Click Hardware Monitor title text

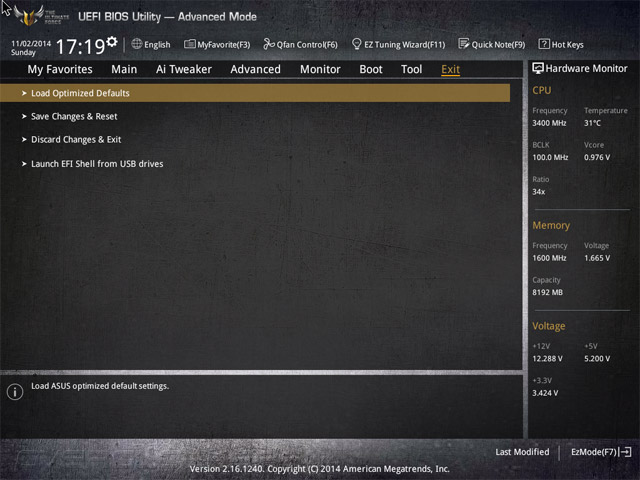587,69
